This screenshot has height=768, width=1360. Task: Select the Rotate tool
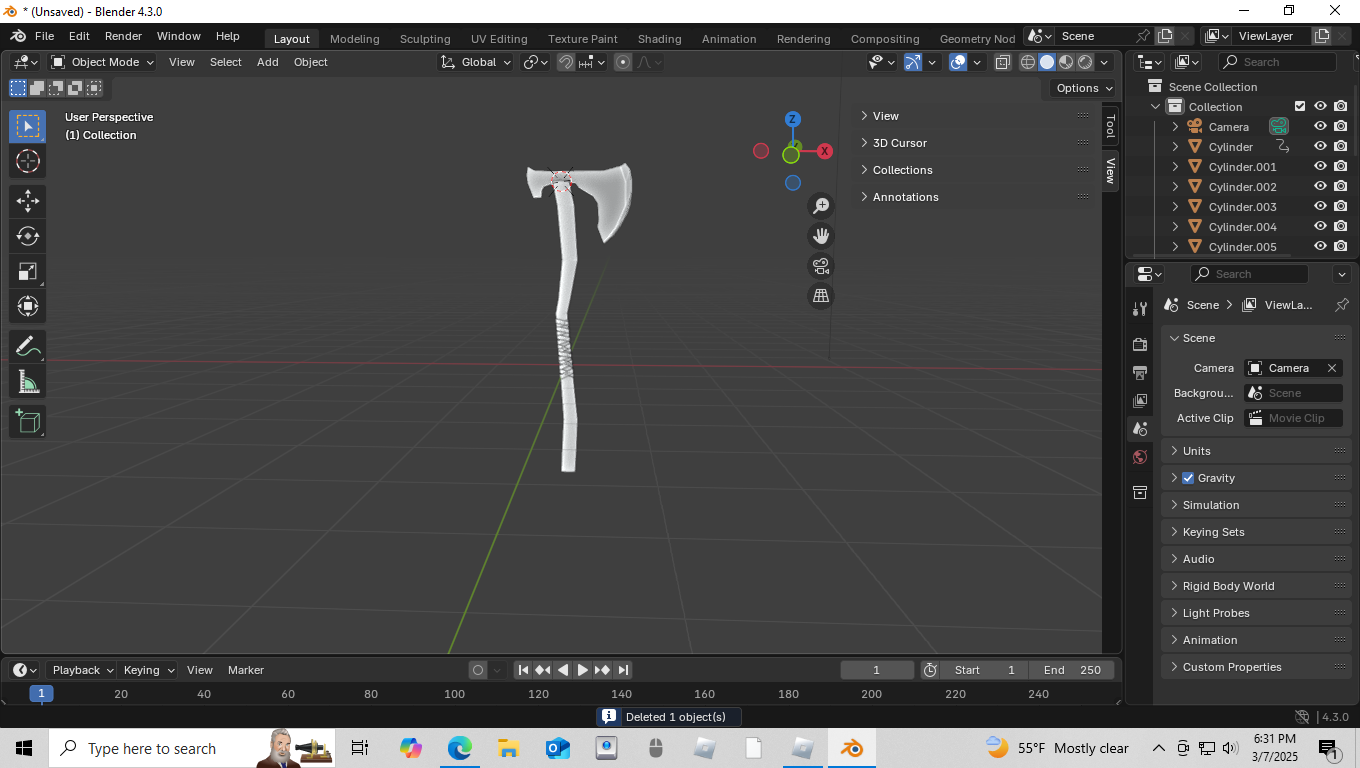pos(27,236)
